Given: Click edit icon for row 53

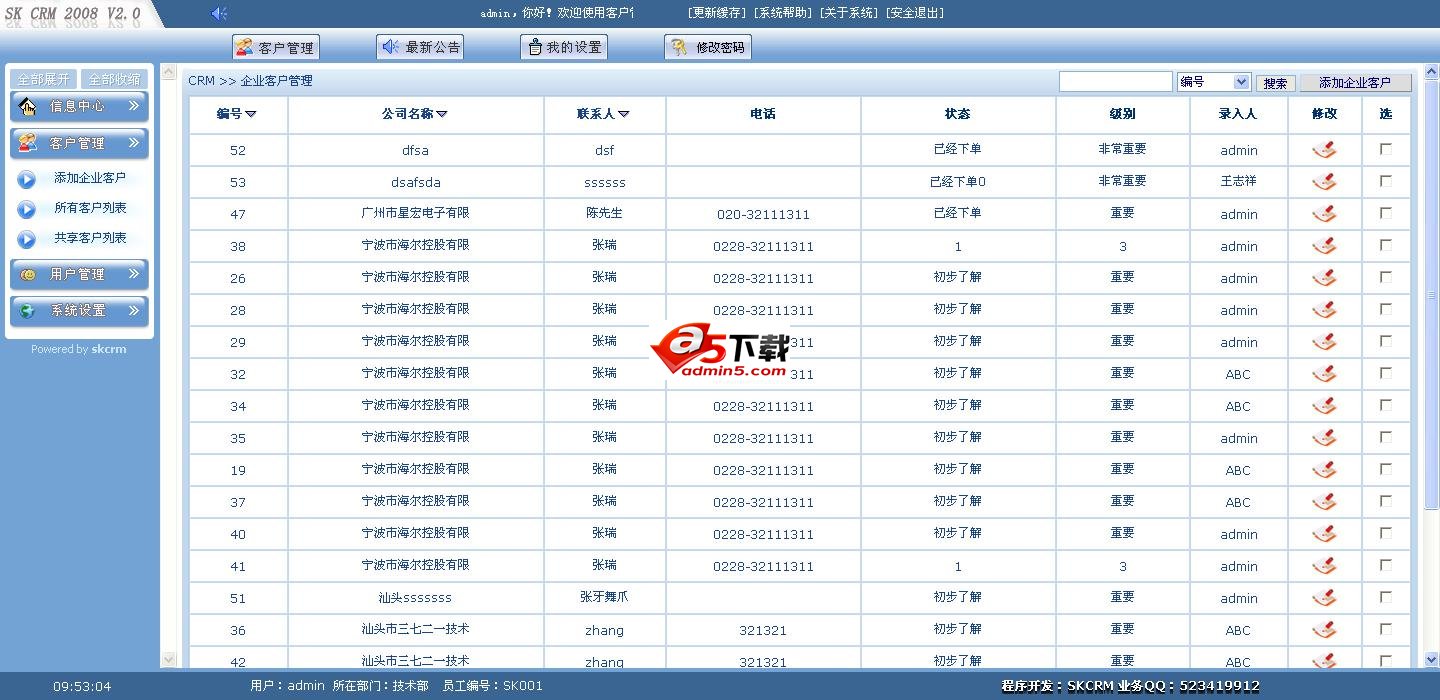Looking at the screenshot, I should point(1324,182).
